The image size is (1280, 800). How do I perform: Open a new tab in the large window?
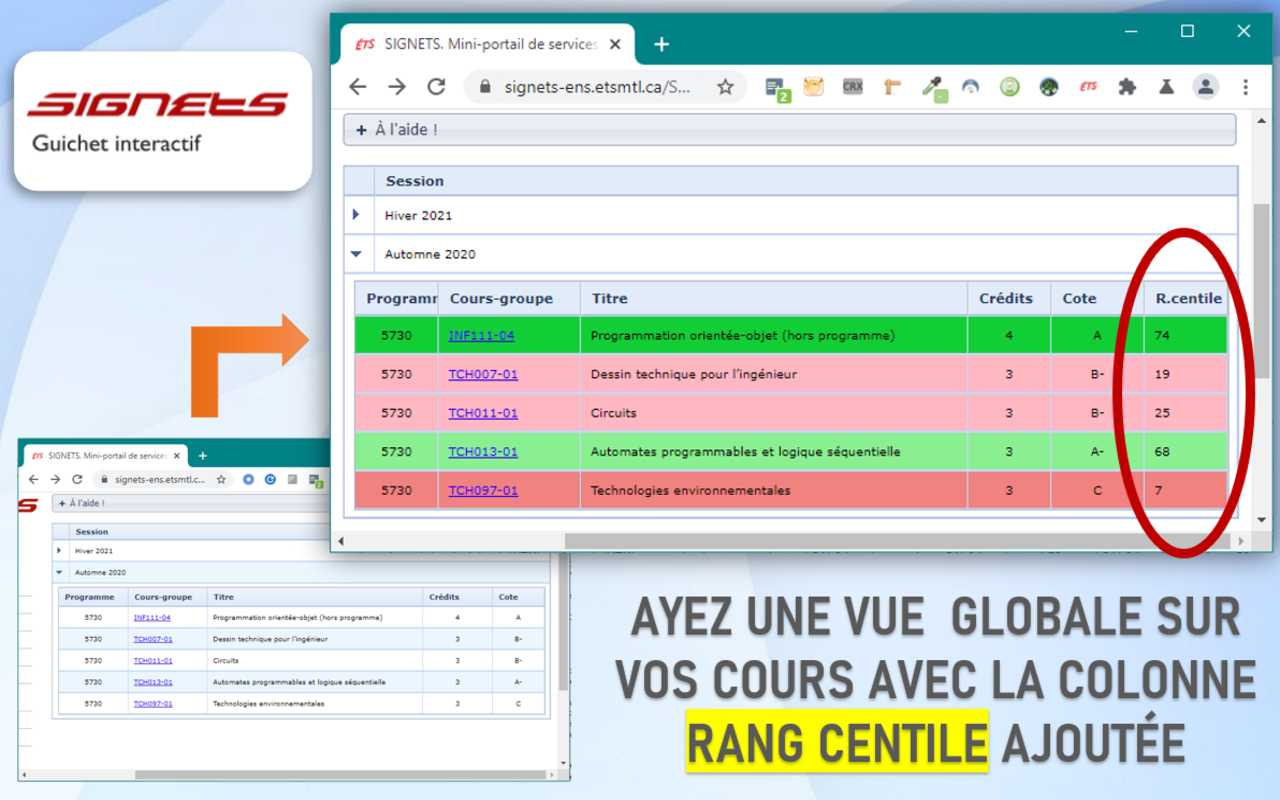tap(661, 44)
